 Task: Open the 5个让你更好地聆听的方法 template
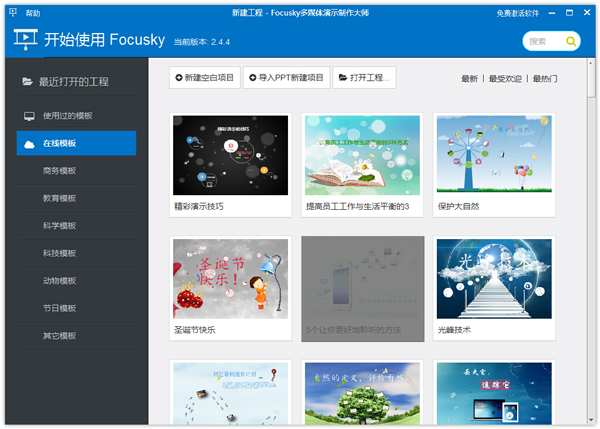[362, 289]
